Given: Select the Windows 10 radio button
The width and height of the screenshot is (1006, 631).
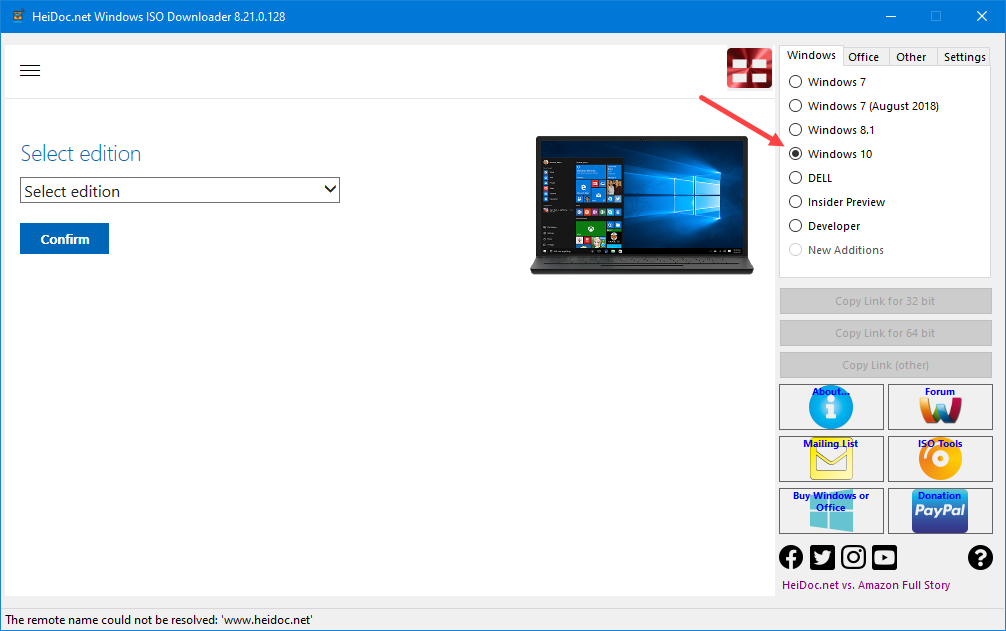Looking at the screenshot, I should tap(795, 153).
